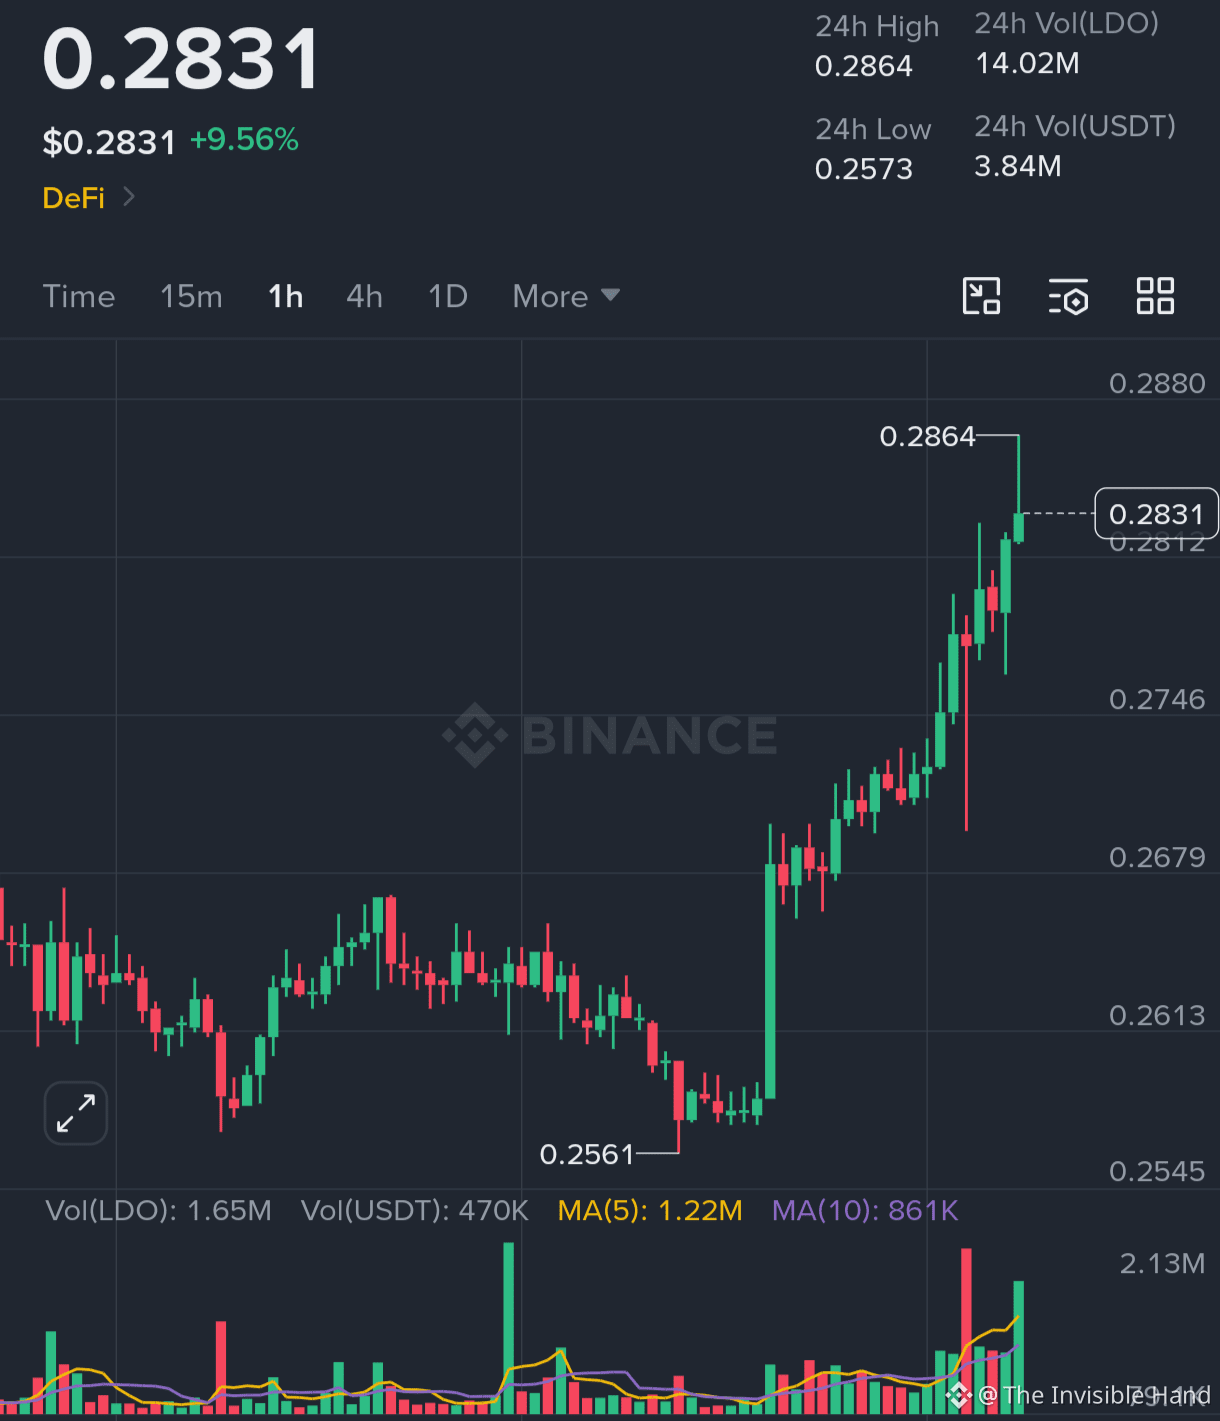Click the 0.2613 price axis label
Screen dimensions: 1220x1421
(x=1157, y=1015)
